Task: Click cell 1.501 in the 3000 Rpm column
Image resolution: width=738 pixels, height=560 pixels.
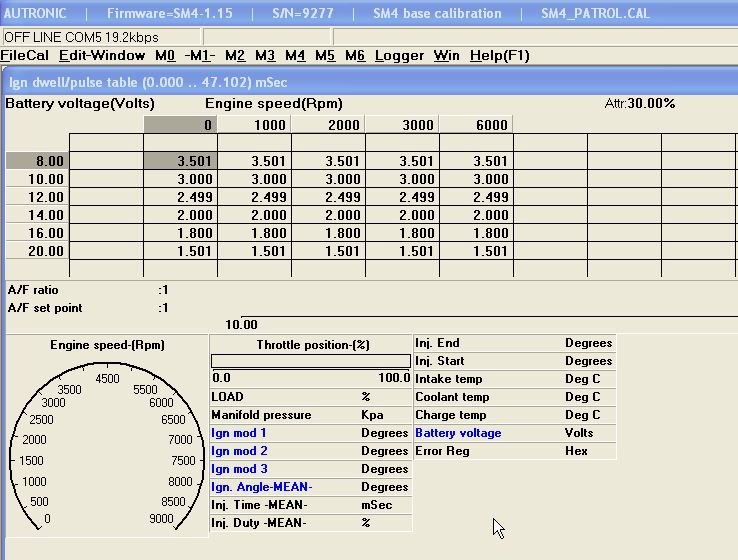Action: click(x=402, y=251)
